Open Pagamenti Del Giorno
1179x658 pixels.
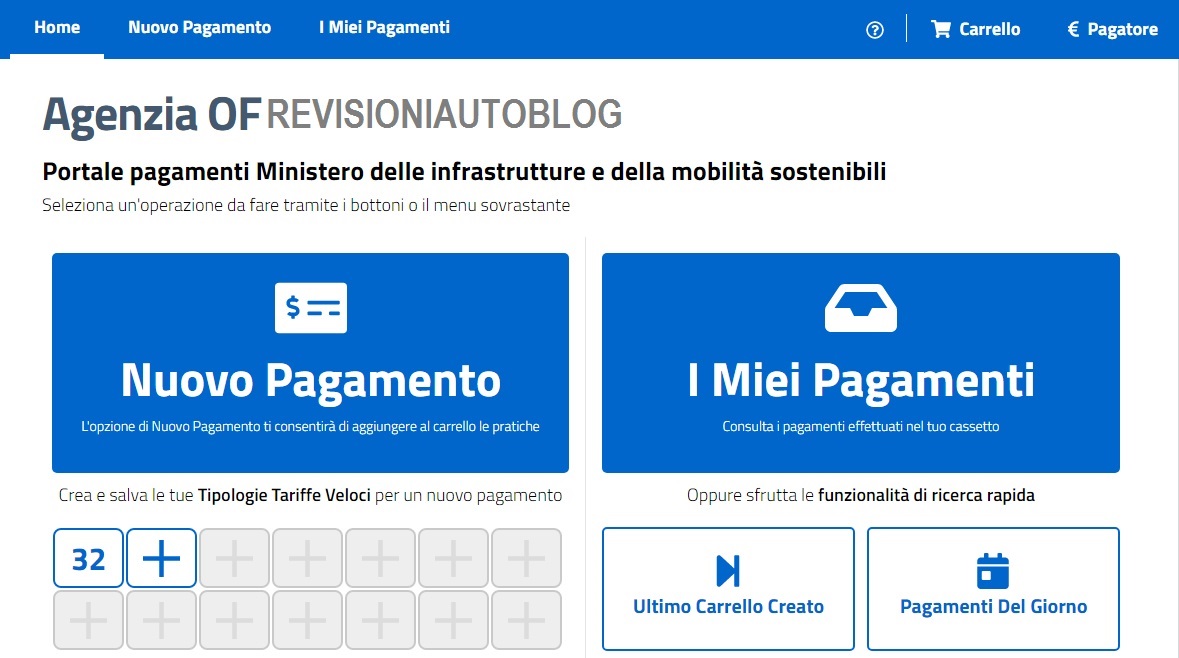click(993, 588)
